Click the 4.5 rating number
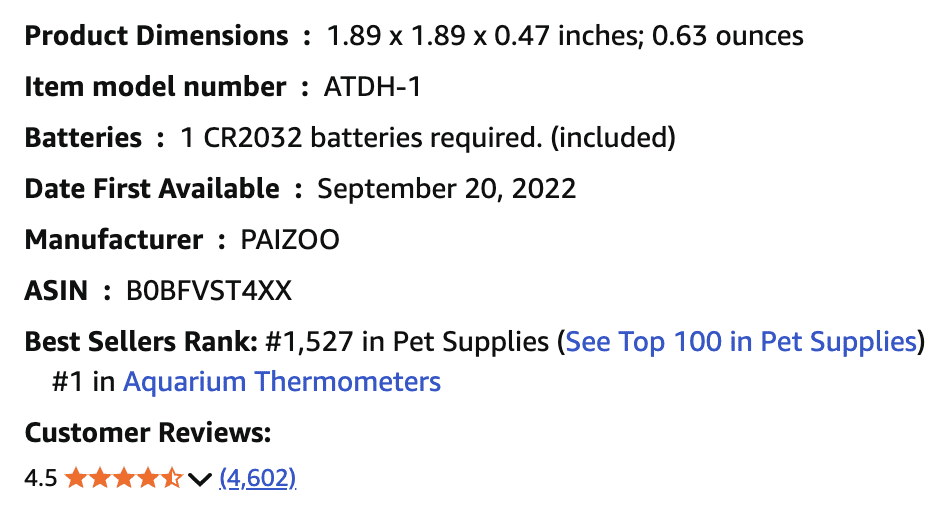 click(x=40, y=479)
